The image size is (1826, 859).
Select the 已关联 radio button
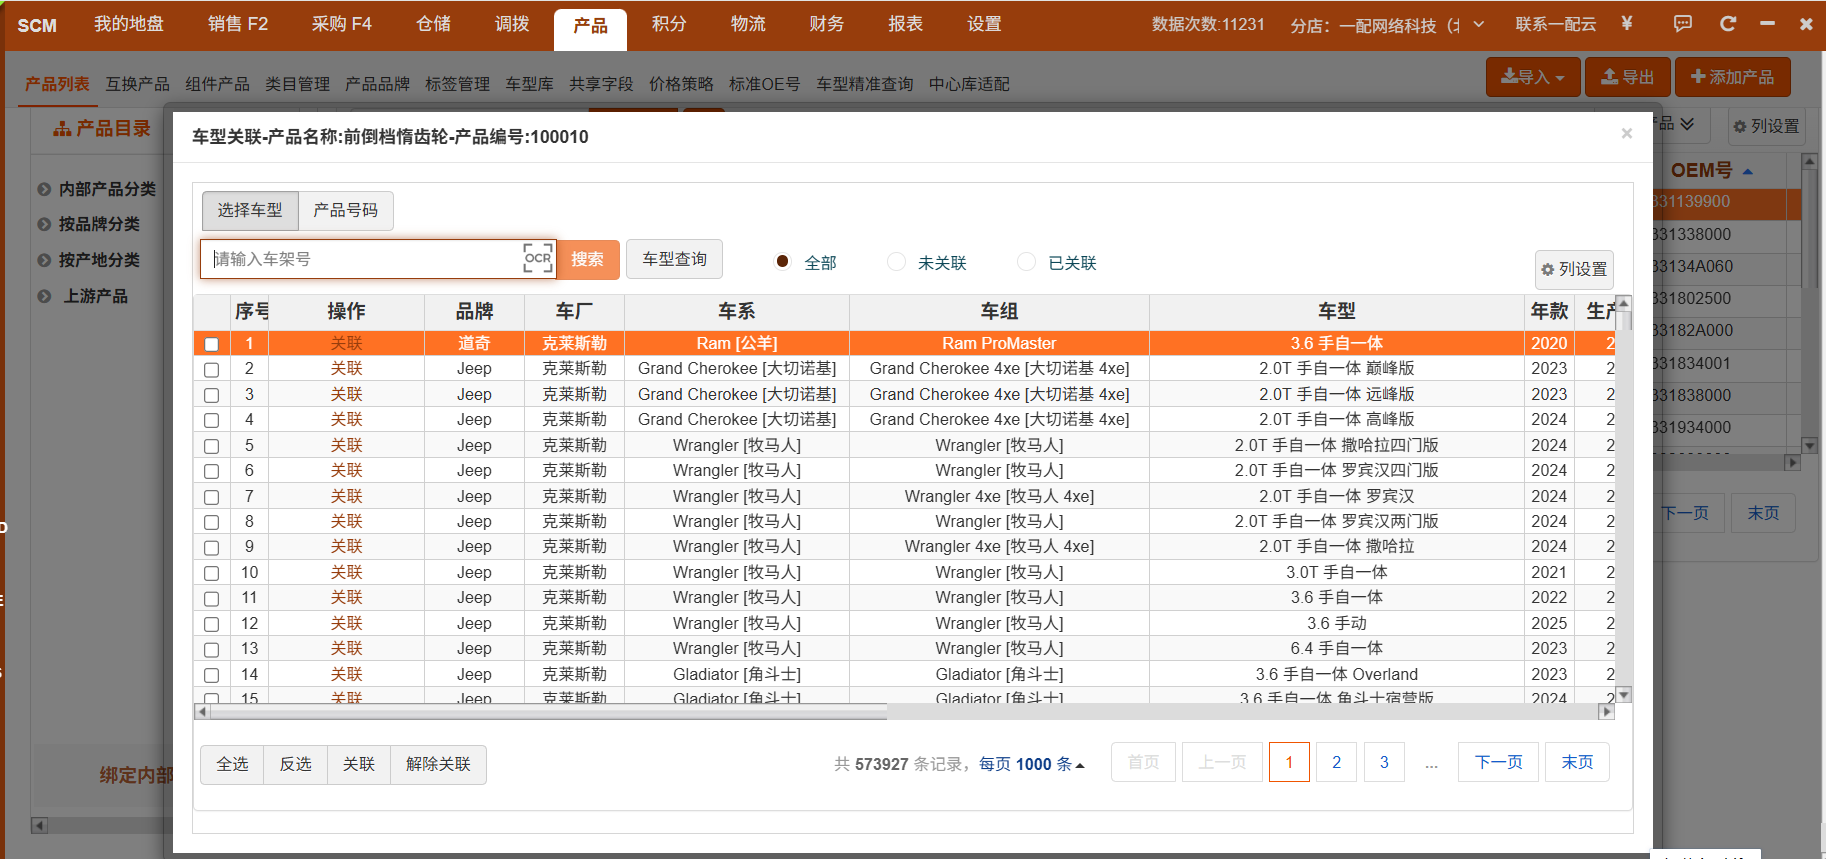pyautogui.click(x=1026, y=261)
